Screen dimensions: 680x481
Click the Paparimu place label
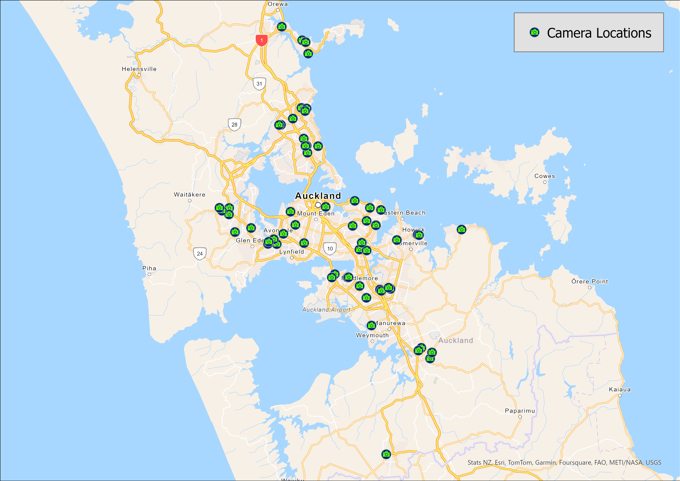coord(520,411)
